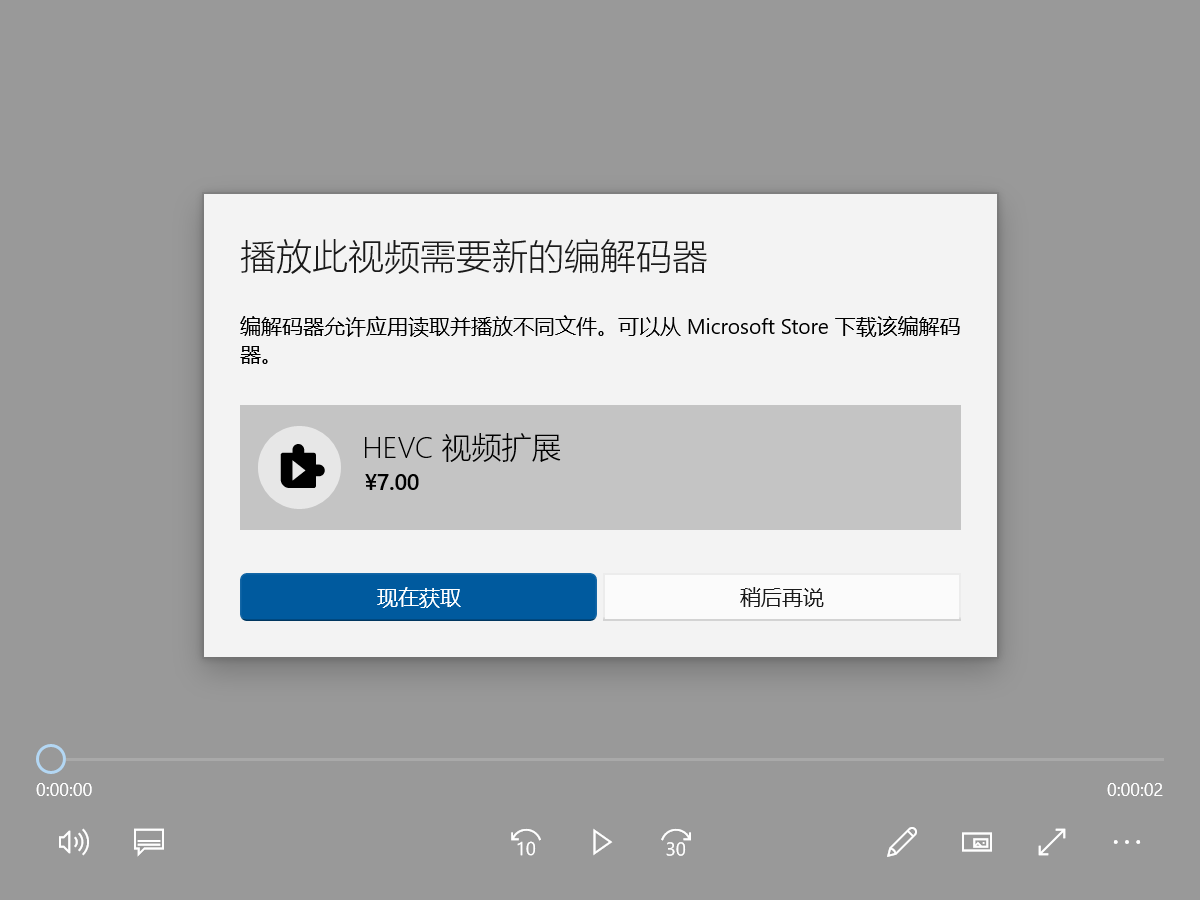The height and width of the screenshot is (900, 1200).
Task: Click the ¥7.00 price text
Action: click(x=392, y=483)
